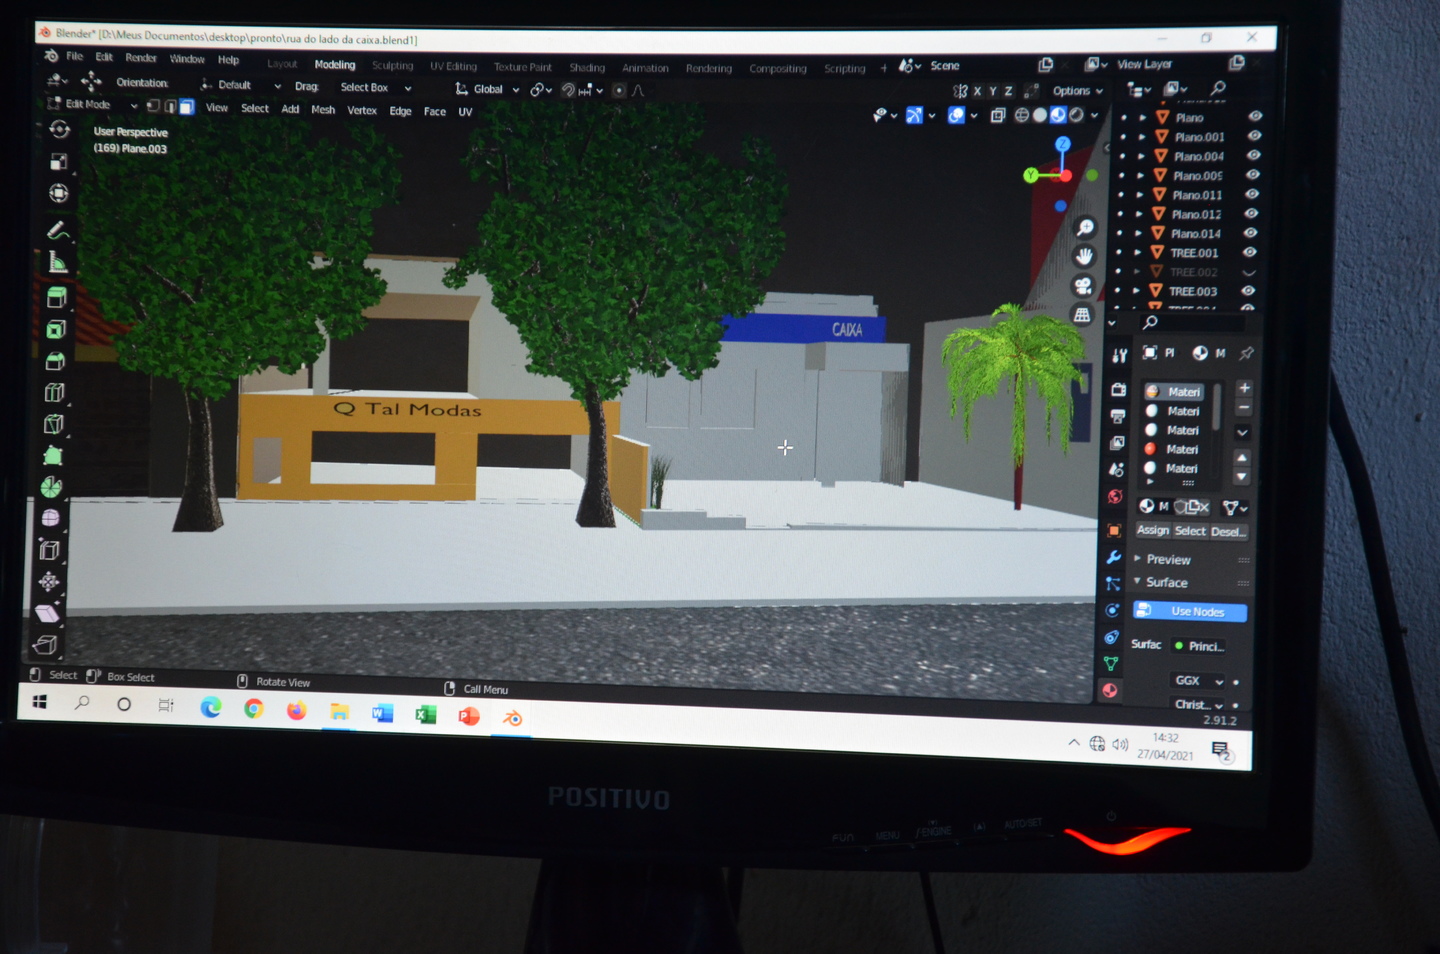This screenshot has width=1440, height=954.
Task: Click the Assign material button
Action: click(1152, 530)
